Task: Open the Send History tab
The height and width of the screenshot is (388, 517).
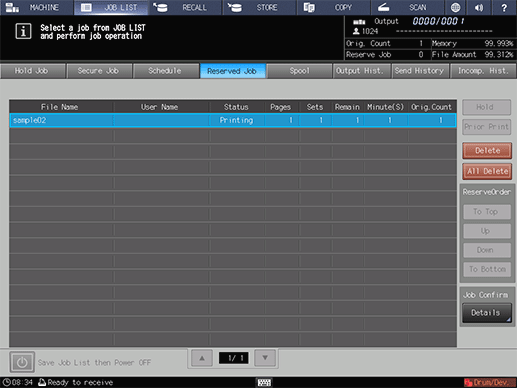Action: tap(420, 71)
